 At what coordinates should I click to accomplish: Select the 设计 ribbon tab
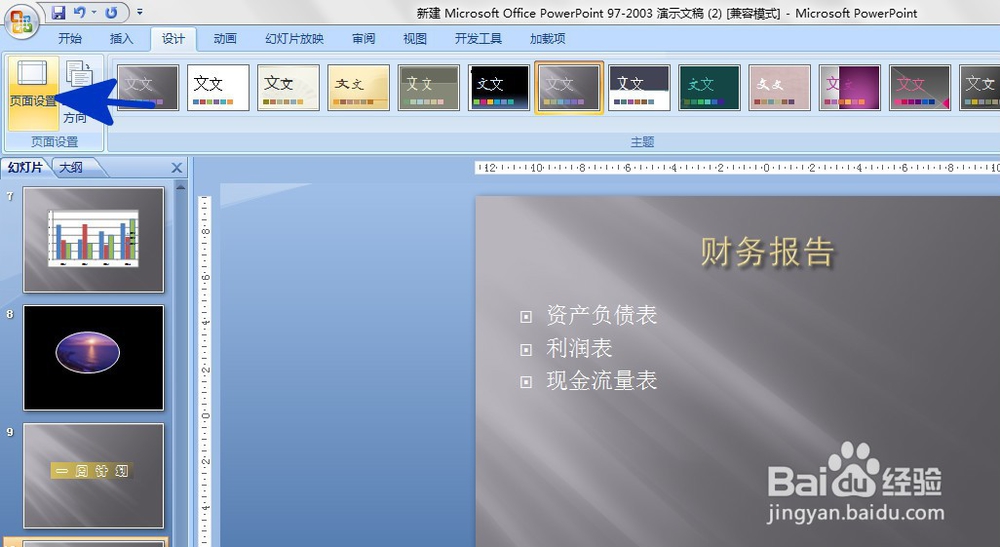click(x=173, y=39)
